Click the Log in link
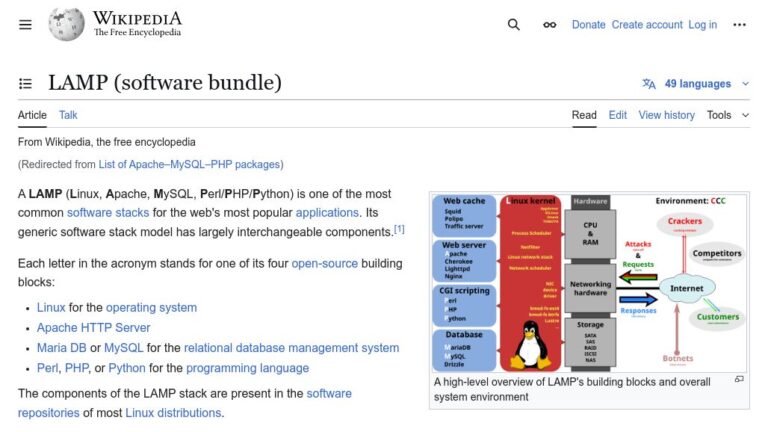Image resolution: width=768 pixels, height=432 pixels. [x=702, y=24]
